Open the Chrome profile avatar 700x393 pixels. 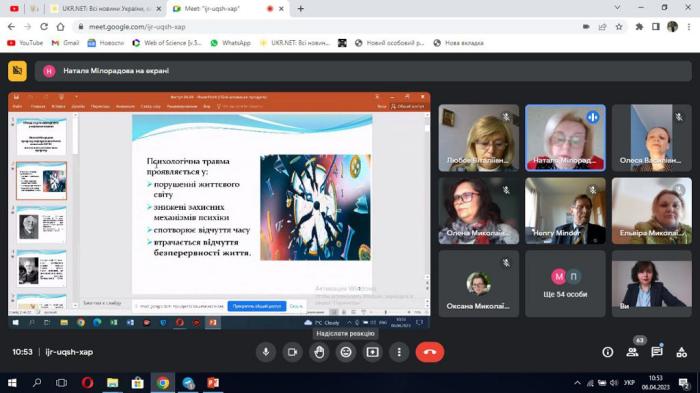coord(672,27)
